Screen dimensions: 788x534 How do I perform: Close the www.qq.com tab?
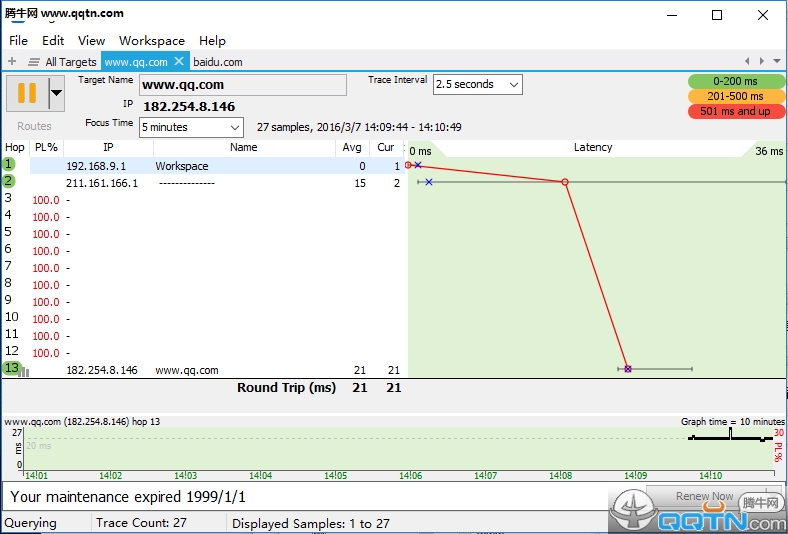click(179, 61)
